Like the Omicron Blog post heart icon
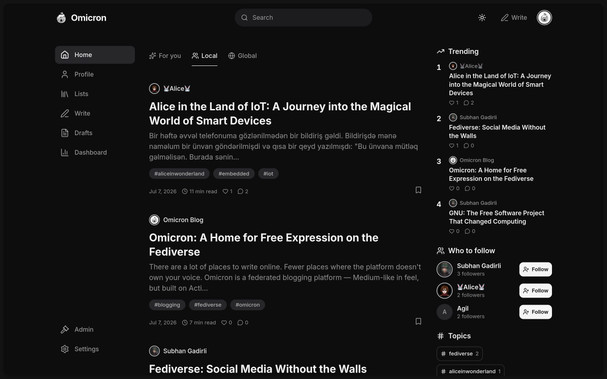607x379 pixels. point(224,322)
